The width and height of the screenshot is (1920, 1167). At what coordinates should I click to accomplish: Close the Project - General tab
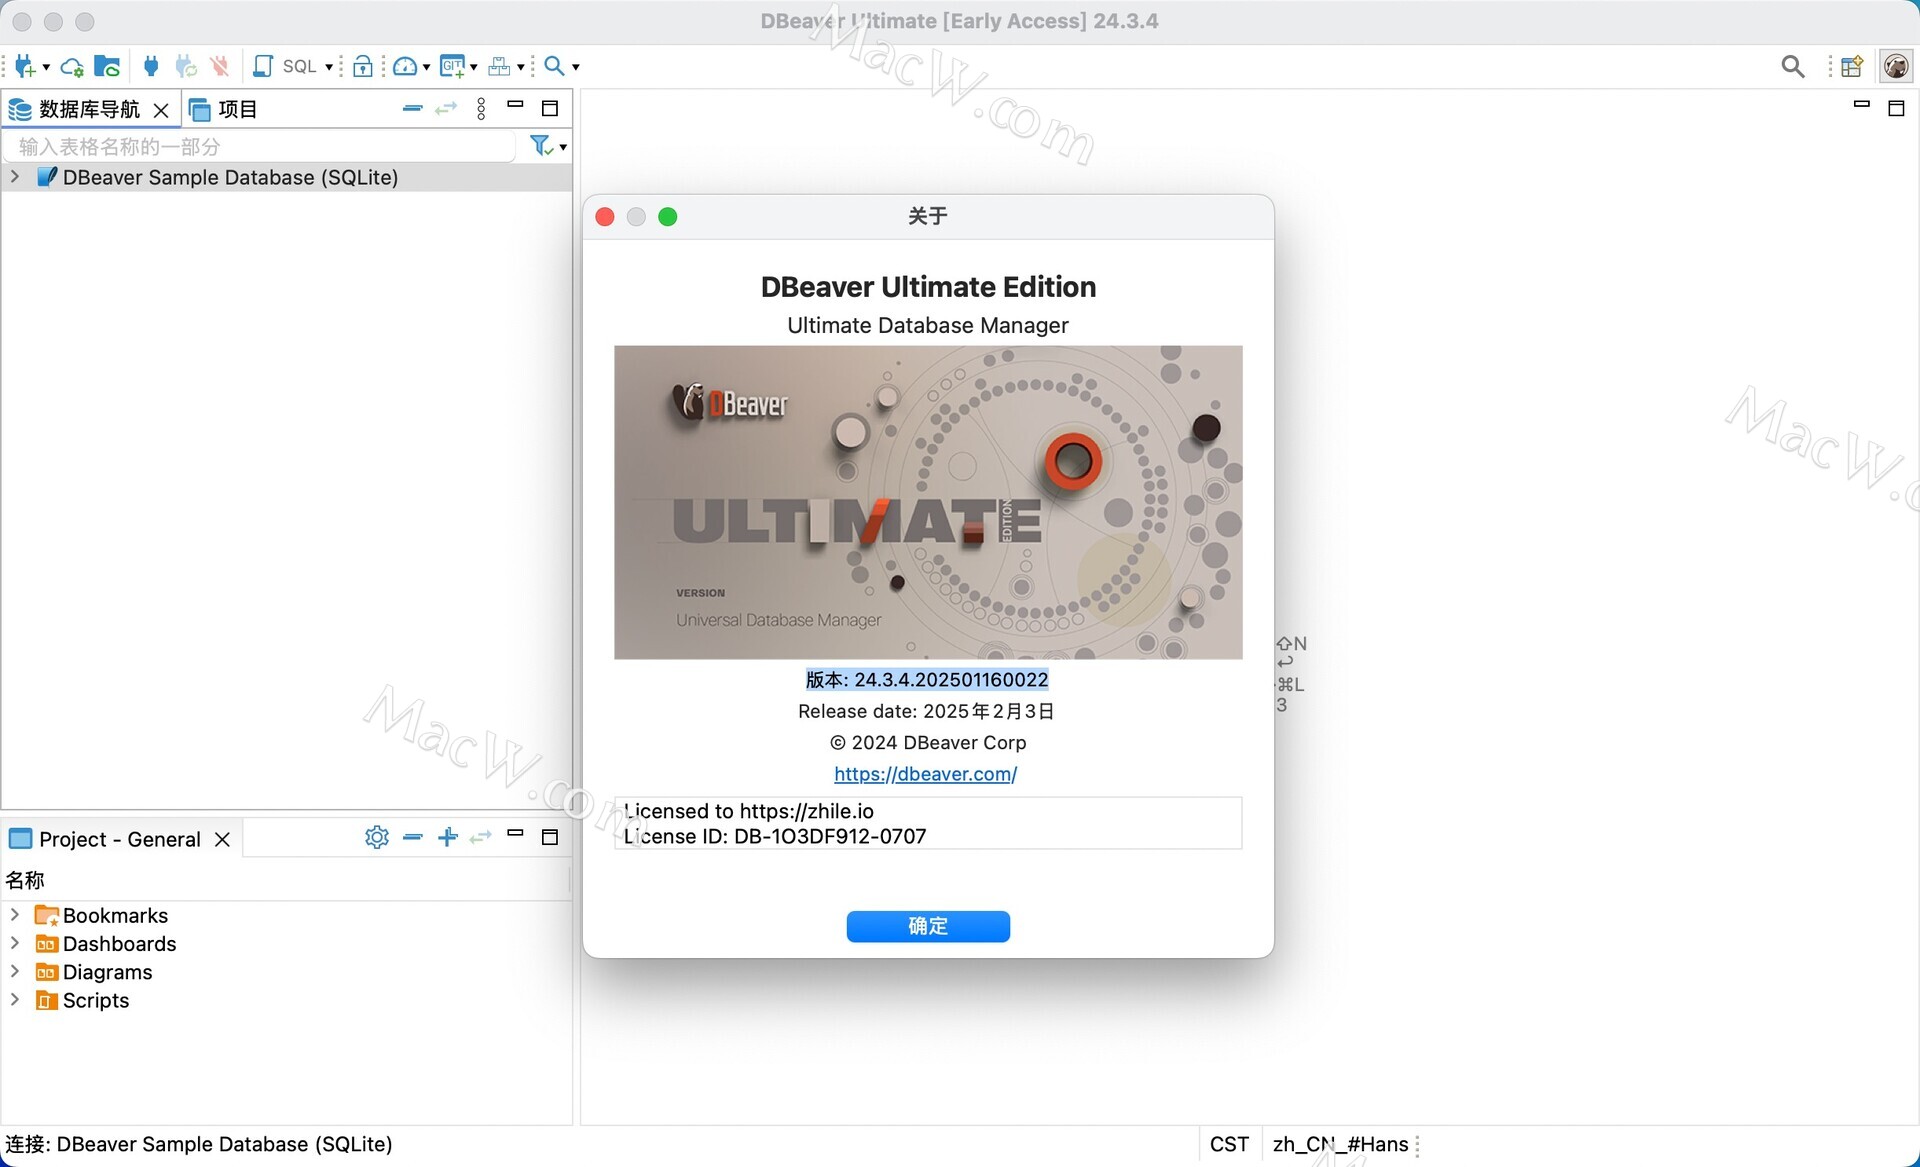click(222, 839)
